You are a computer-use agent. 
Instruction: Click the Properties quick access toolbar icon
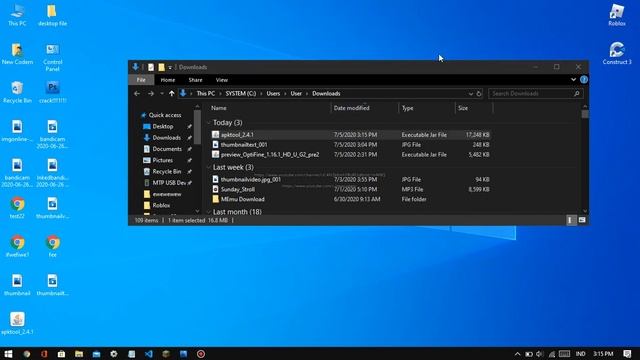(x=151, y=67)
